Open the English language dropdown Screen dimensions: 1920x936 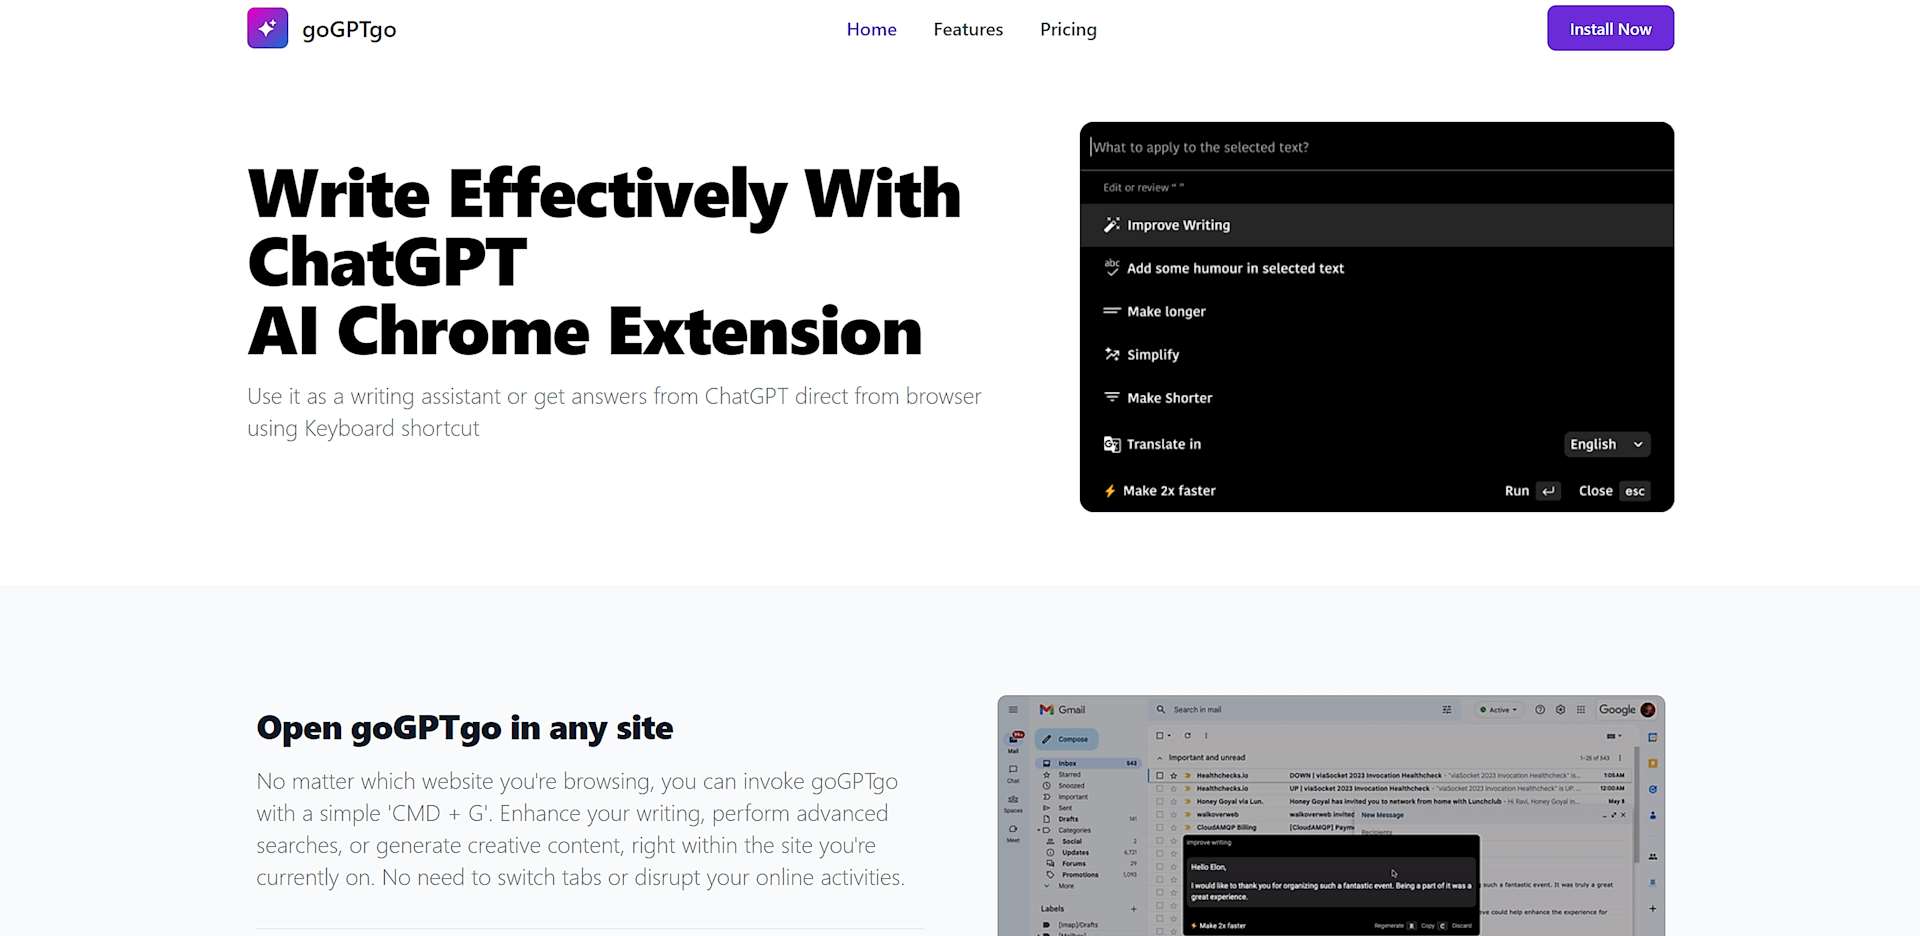click(x=1606, y=444)
